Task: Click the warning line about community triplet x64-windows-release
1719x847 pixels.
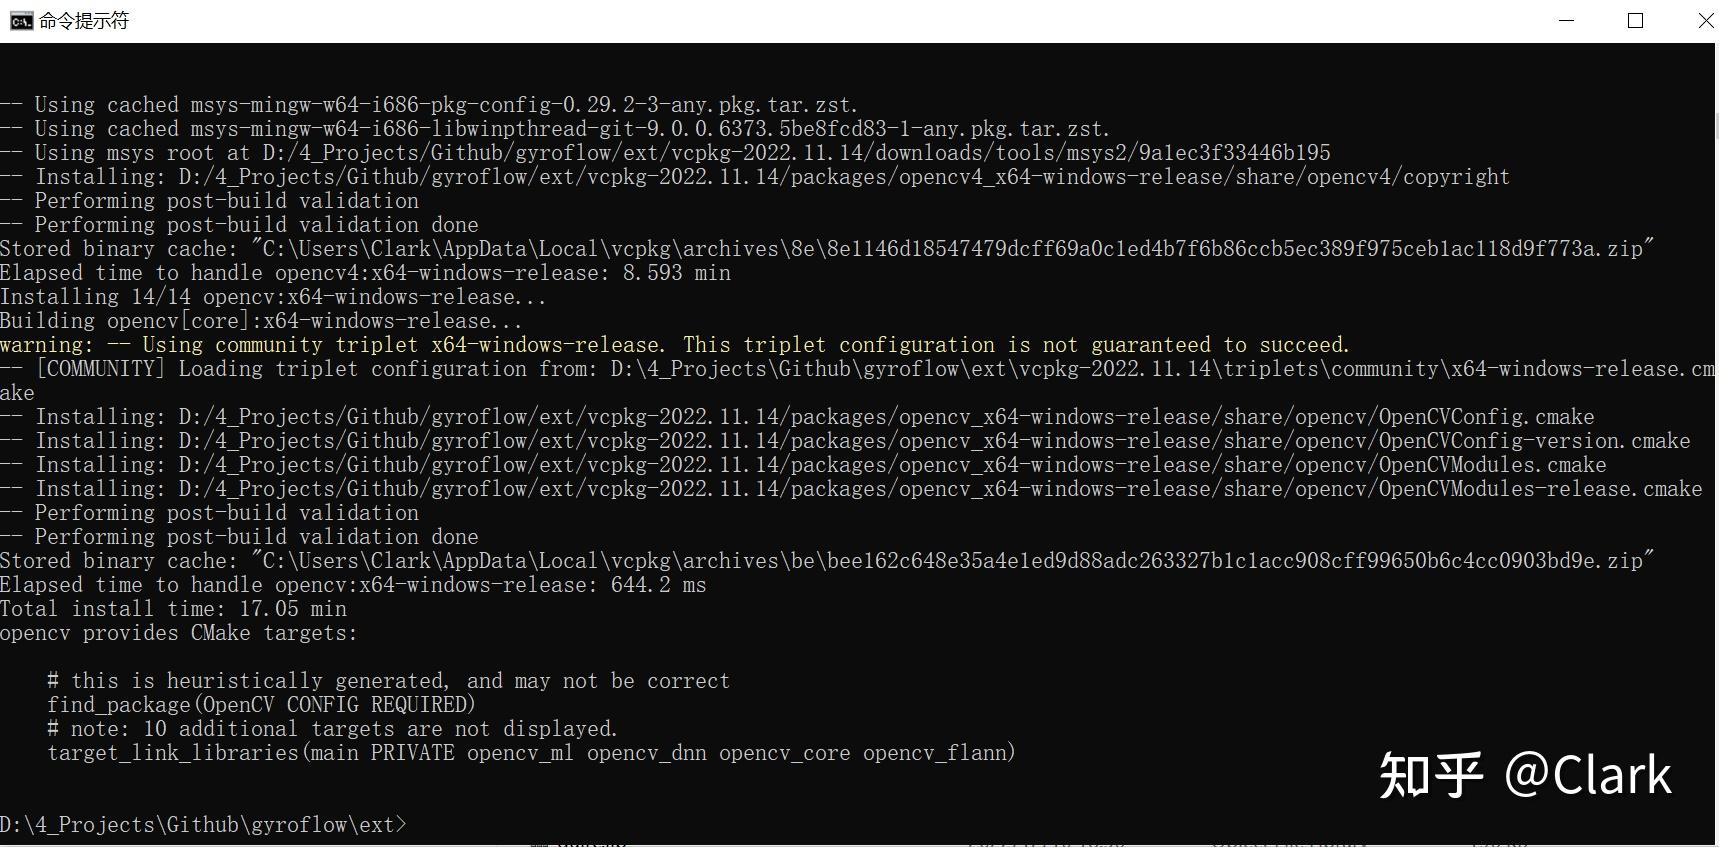Action: [x=675, y=344]
